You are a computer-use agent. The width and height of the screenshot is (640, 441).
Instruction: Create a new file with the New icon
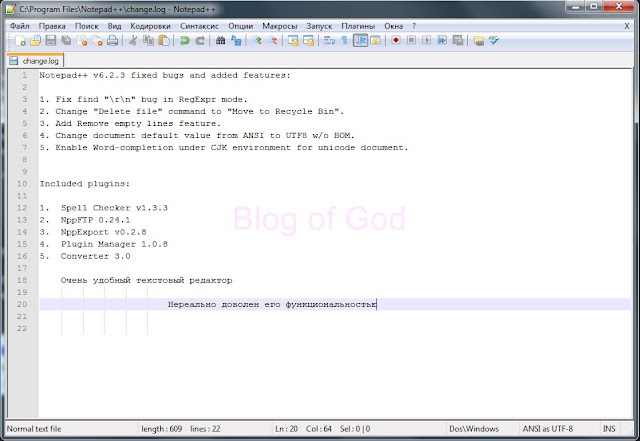click(20, 40)
